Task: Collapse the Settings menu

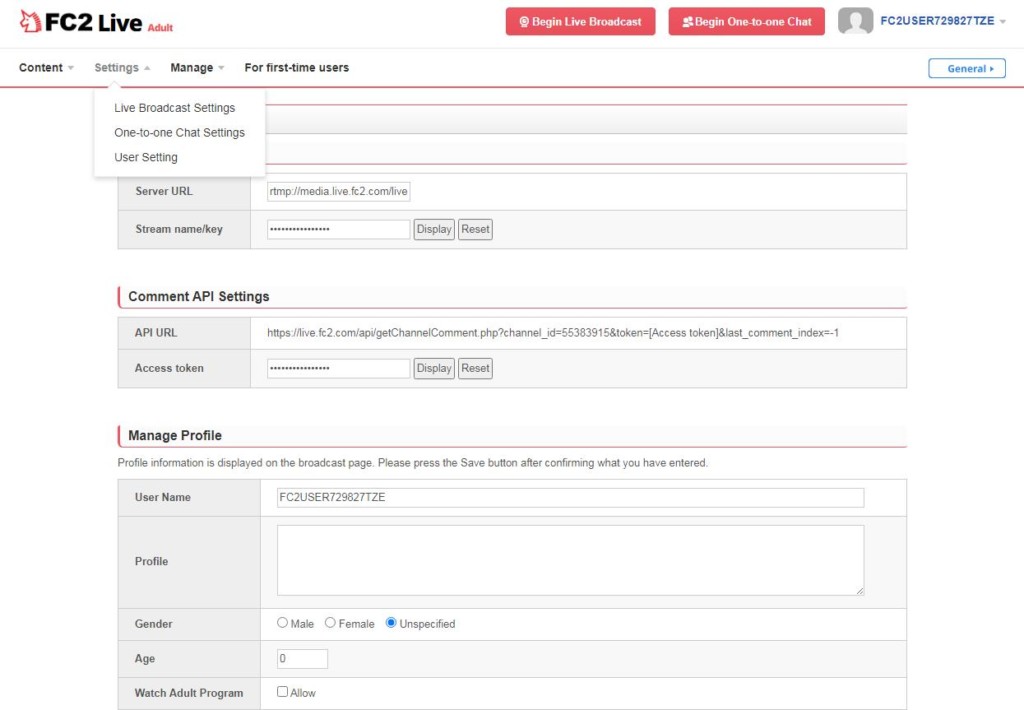Action: [x=122, y=67]
